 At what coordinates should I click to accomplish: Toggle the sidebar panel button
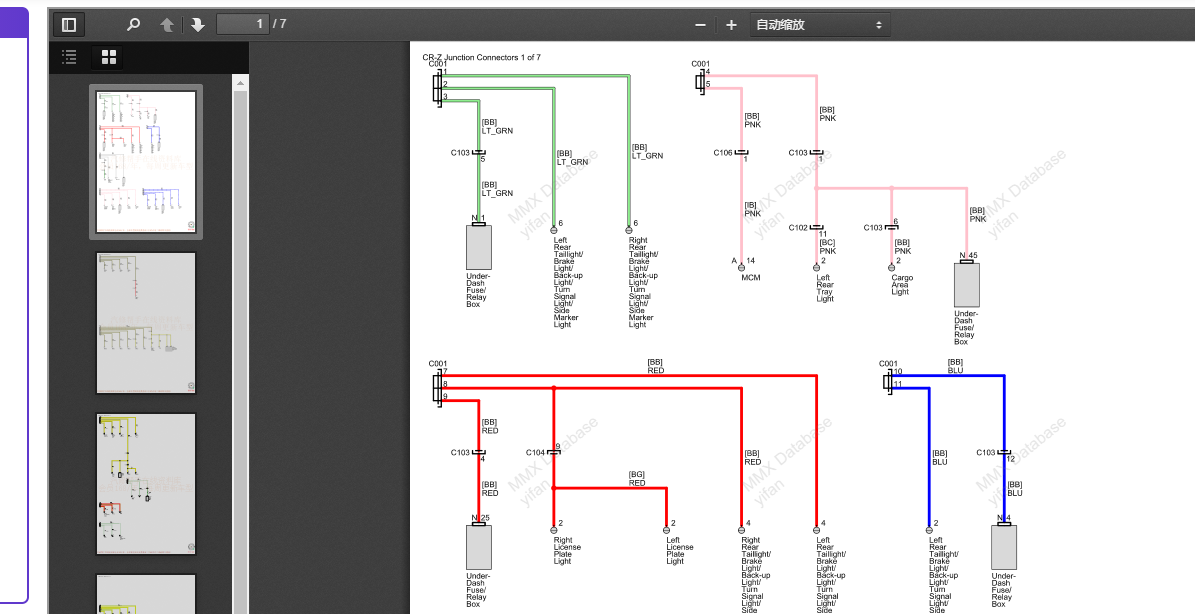[x=69, y=24]
